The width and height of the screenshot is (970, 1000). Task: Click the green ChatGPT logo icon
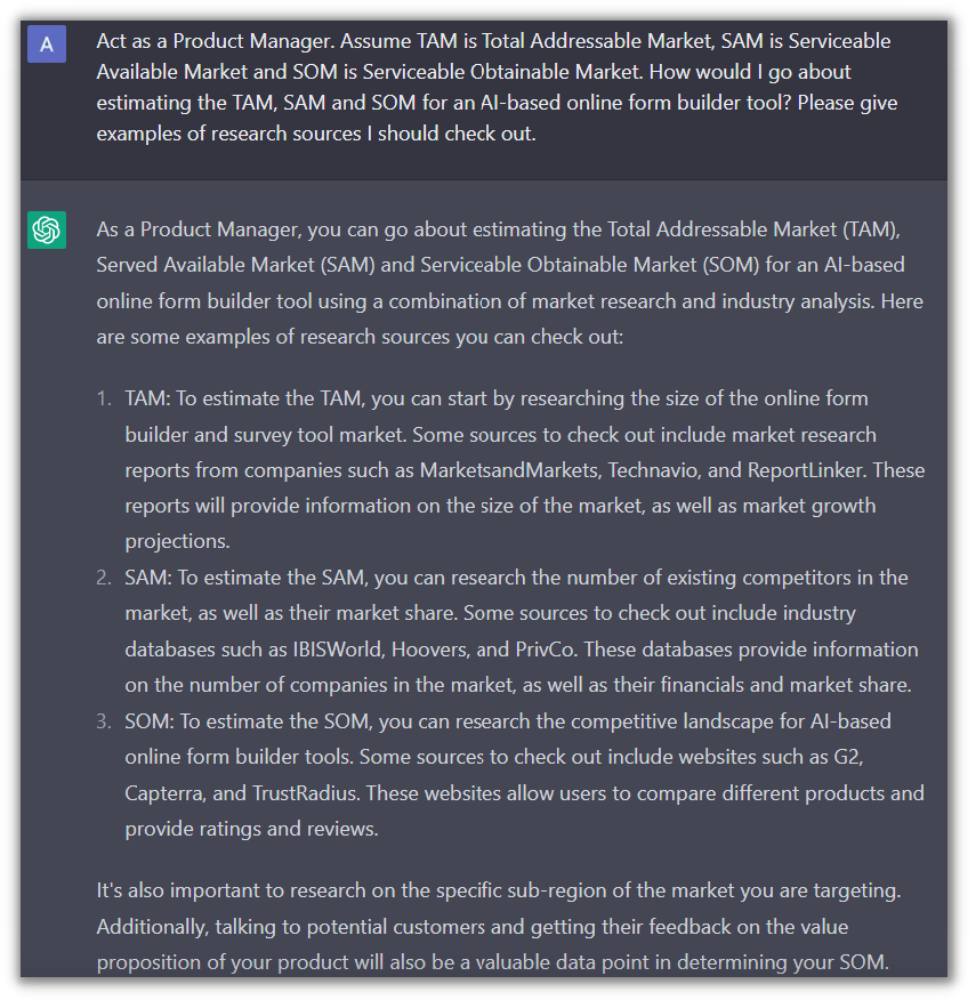click(47, 230)
